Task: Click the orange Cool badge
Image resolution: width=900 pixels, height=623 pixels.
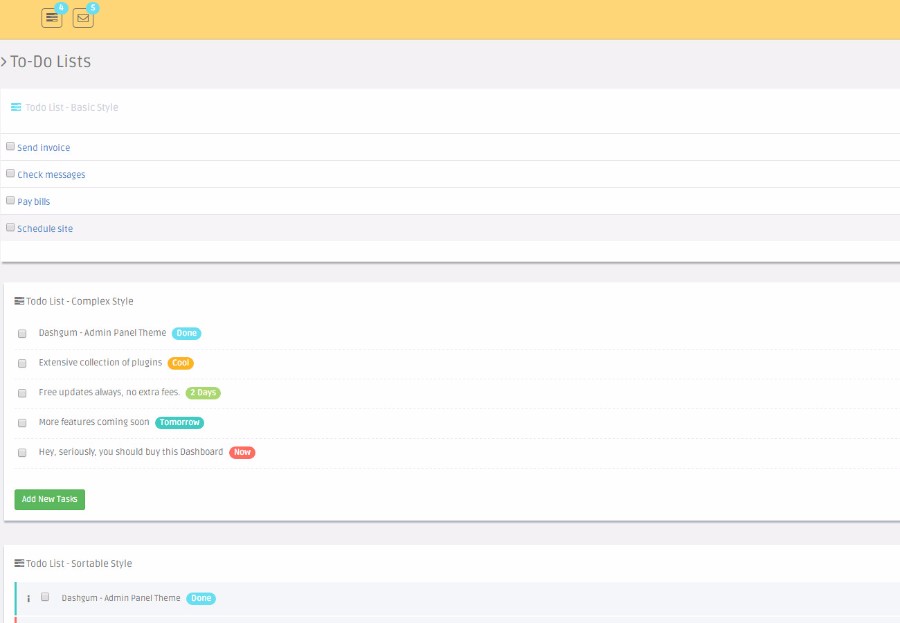Action: click(x=181, y=363)
